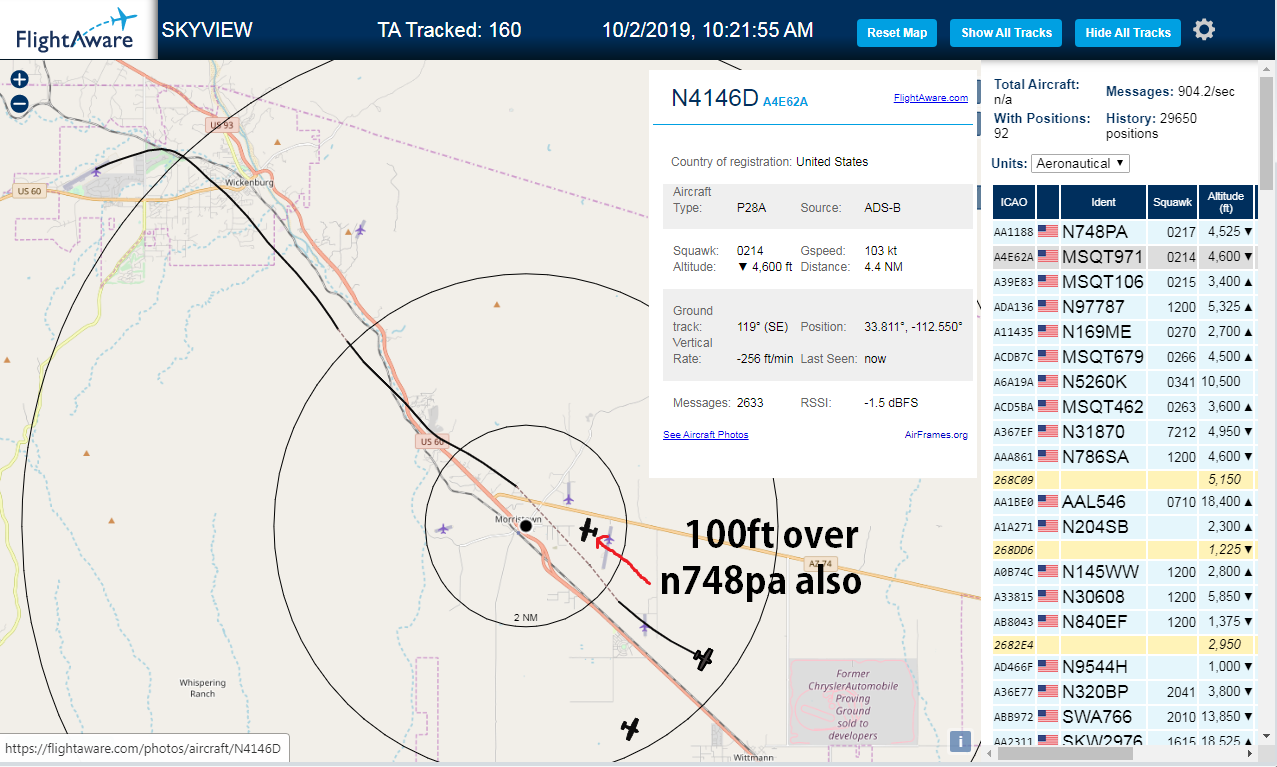Select N748PA row in aircraft table
This screenshot has width=1277, height=767.
pyautogui.click(x=1124, y=231)
